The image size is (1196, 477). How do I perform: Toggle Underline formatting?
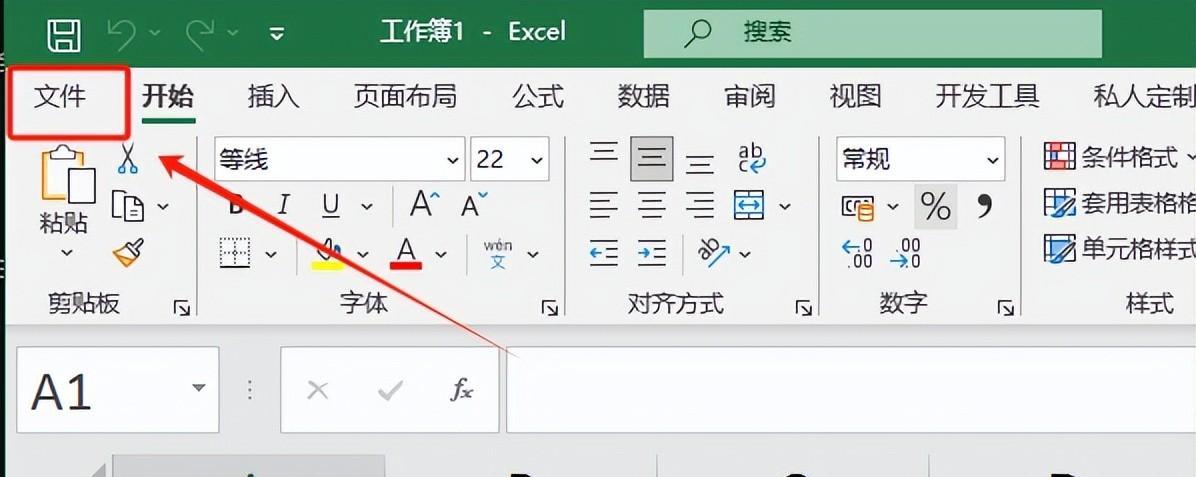click(330, 205)
